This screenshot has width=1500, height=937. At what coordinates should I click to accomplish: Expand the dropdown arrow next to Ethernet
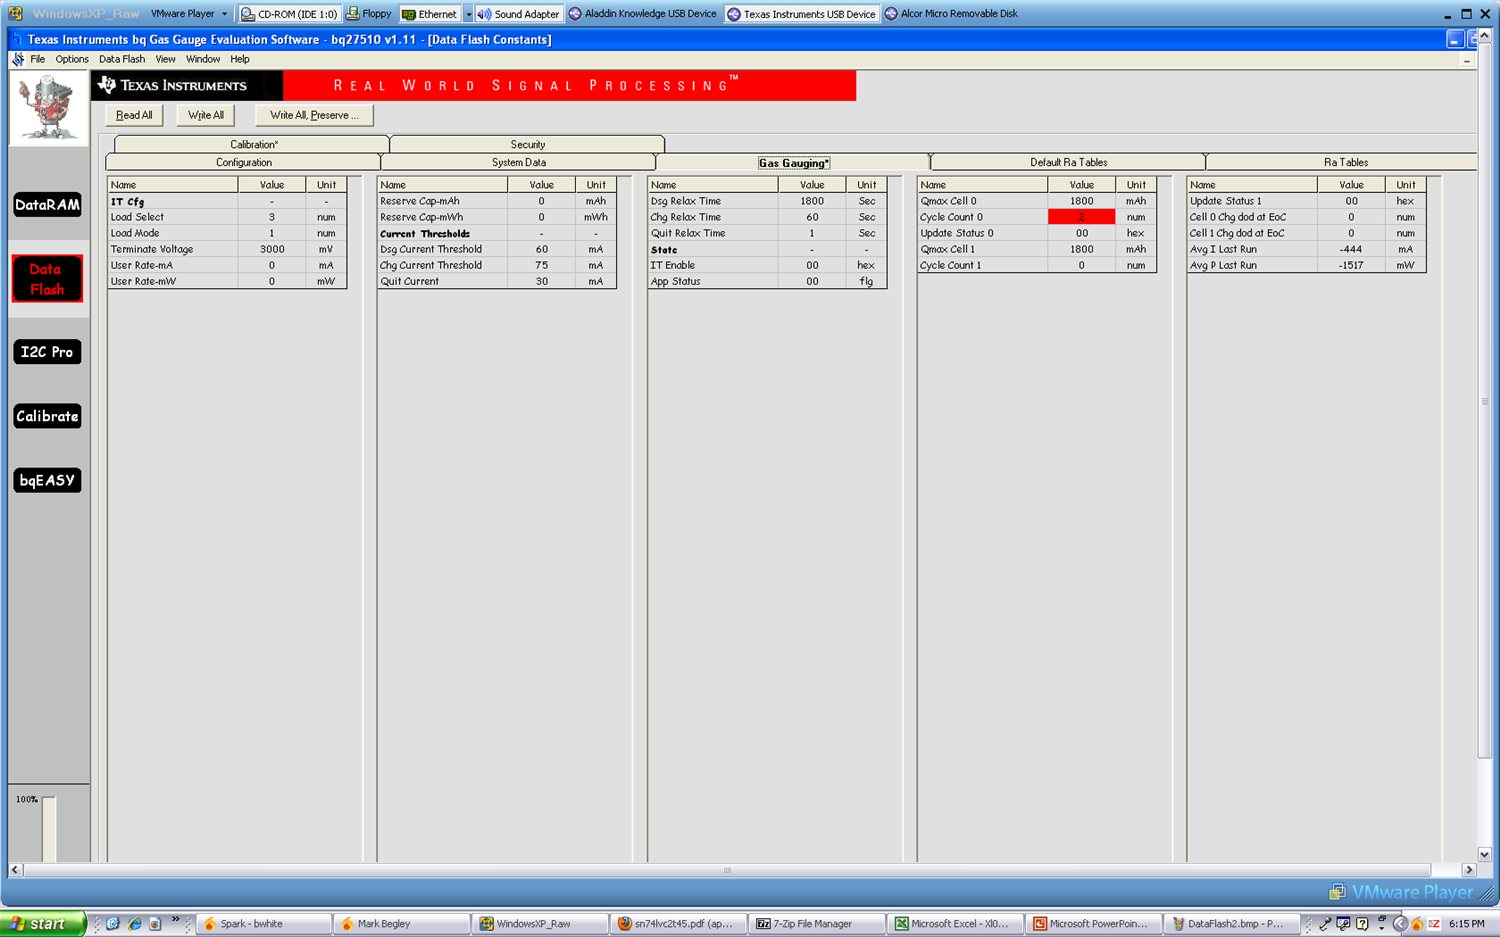click(468, 14)
